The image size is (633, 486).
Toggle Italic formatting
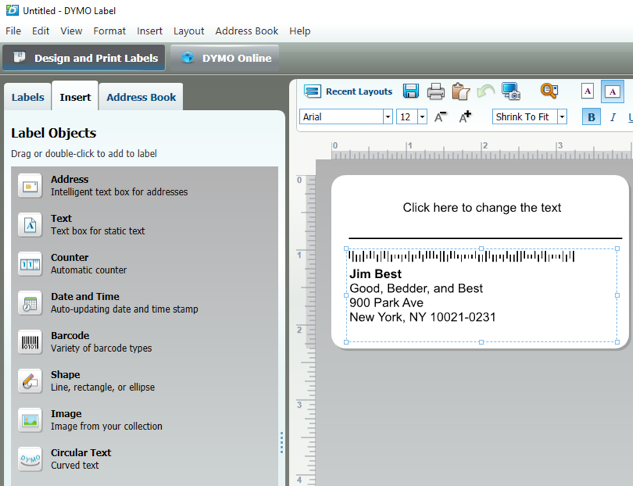pos(613,117)
